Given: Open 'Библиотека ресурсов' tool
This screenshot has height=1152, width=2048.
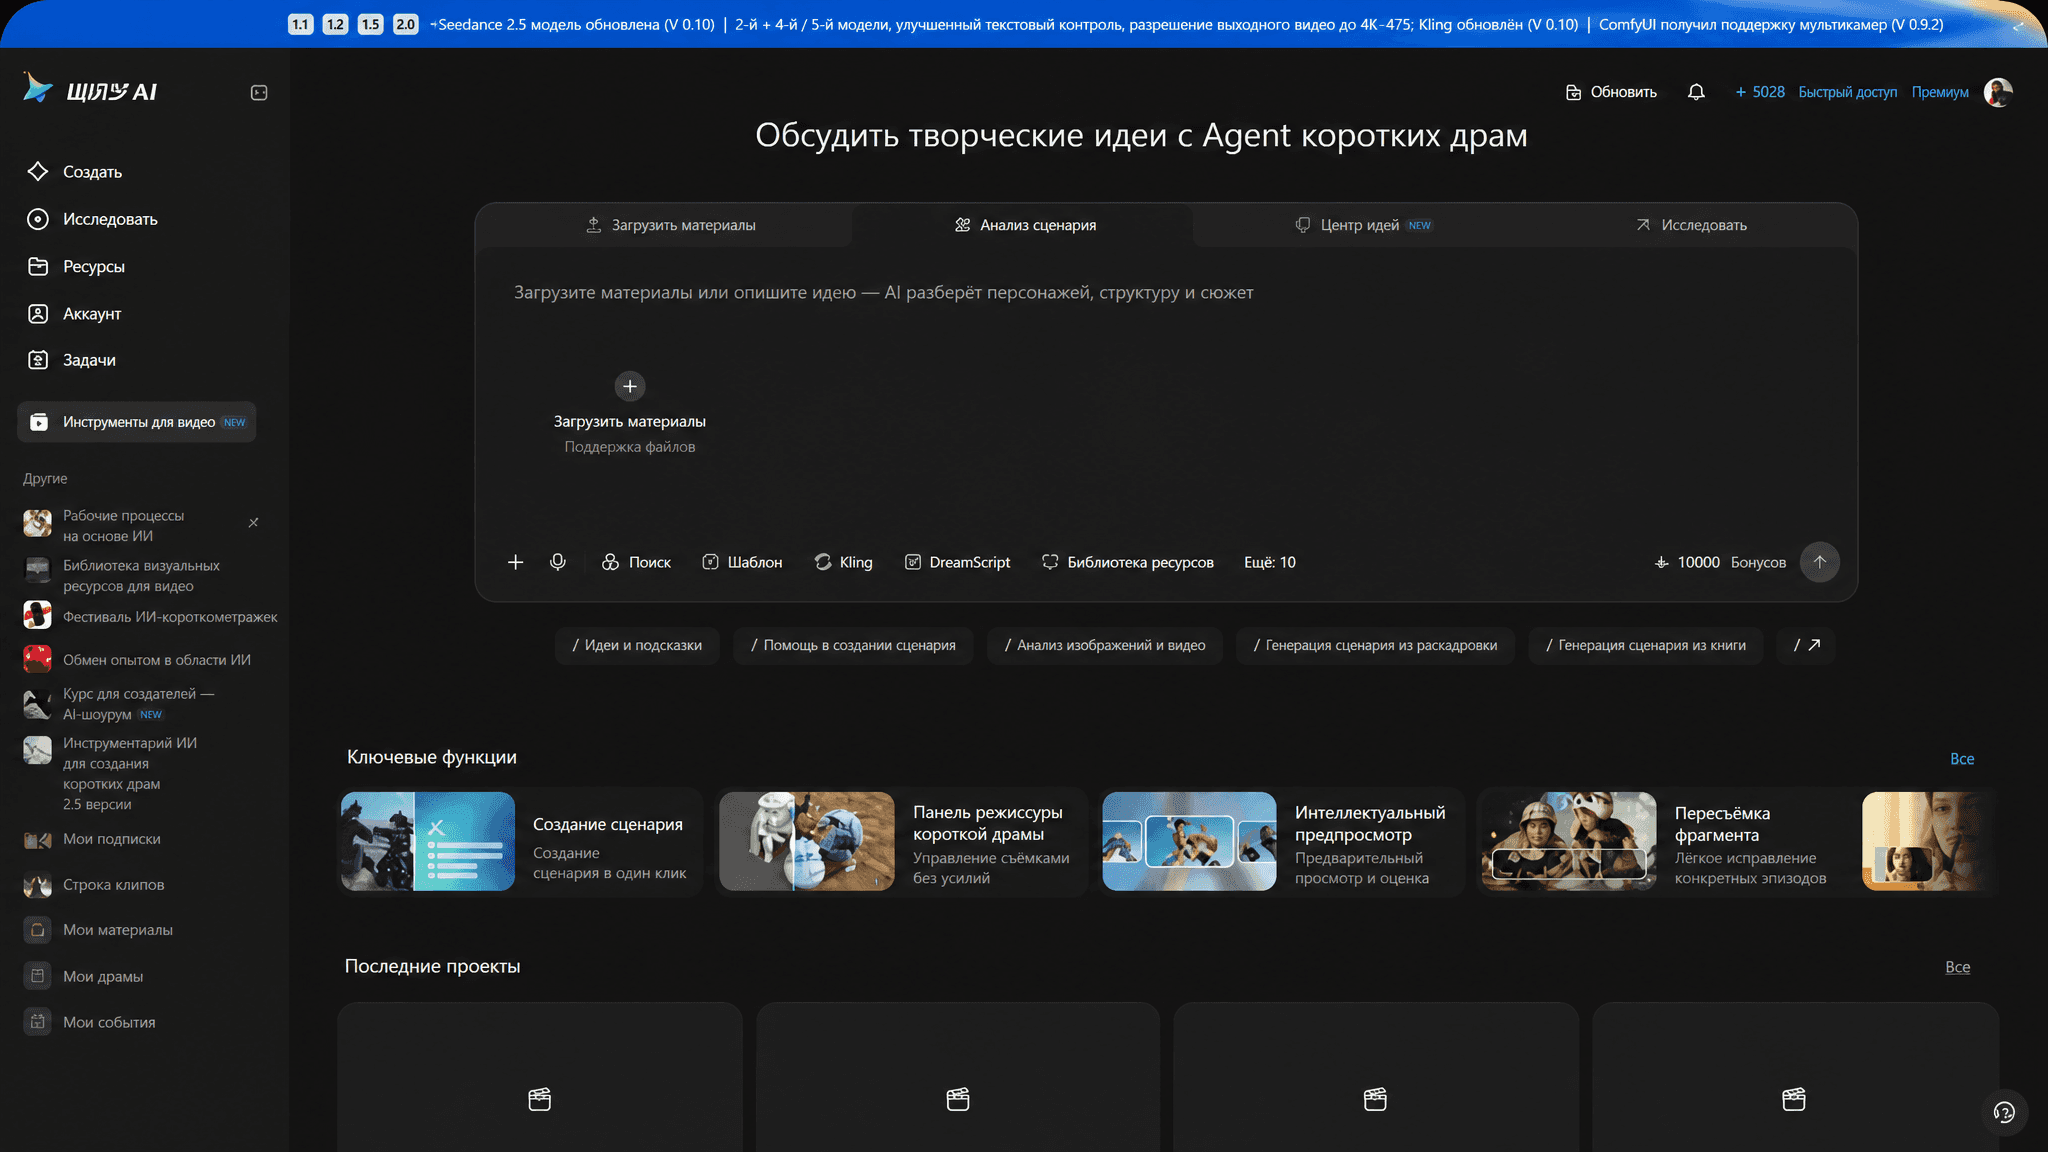Looking at the screenshot, I should 1128,562.
